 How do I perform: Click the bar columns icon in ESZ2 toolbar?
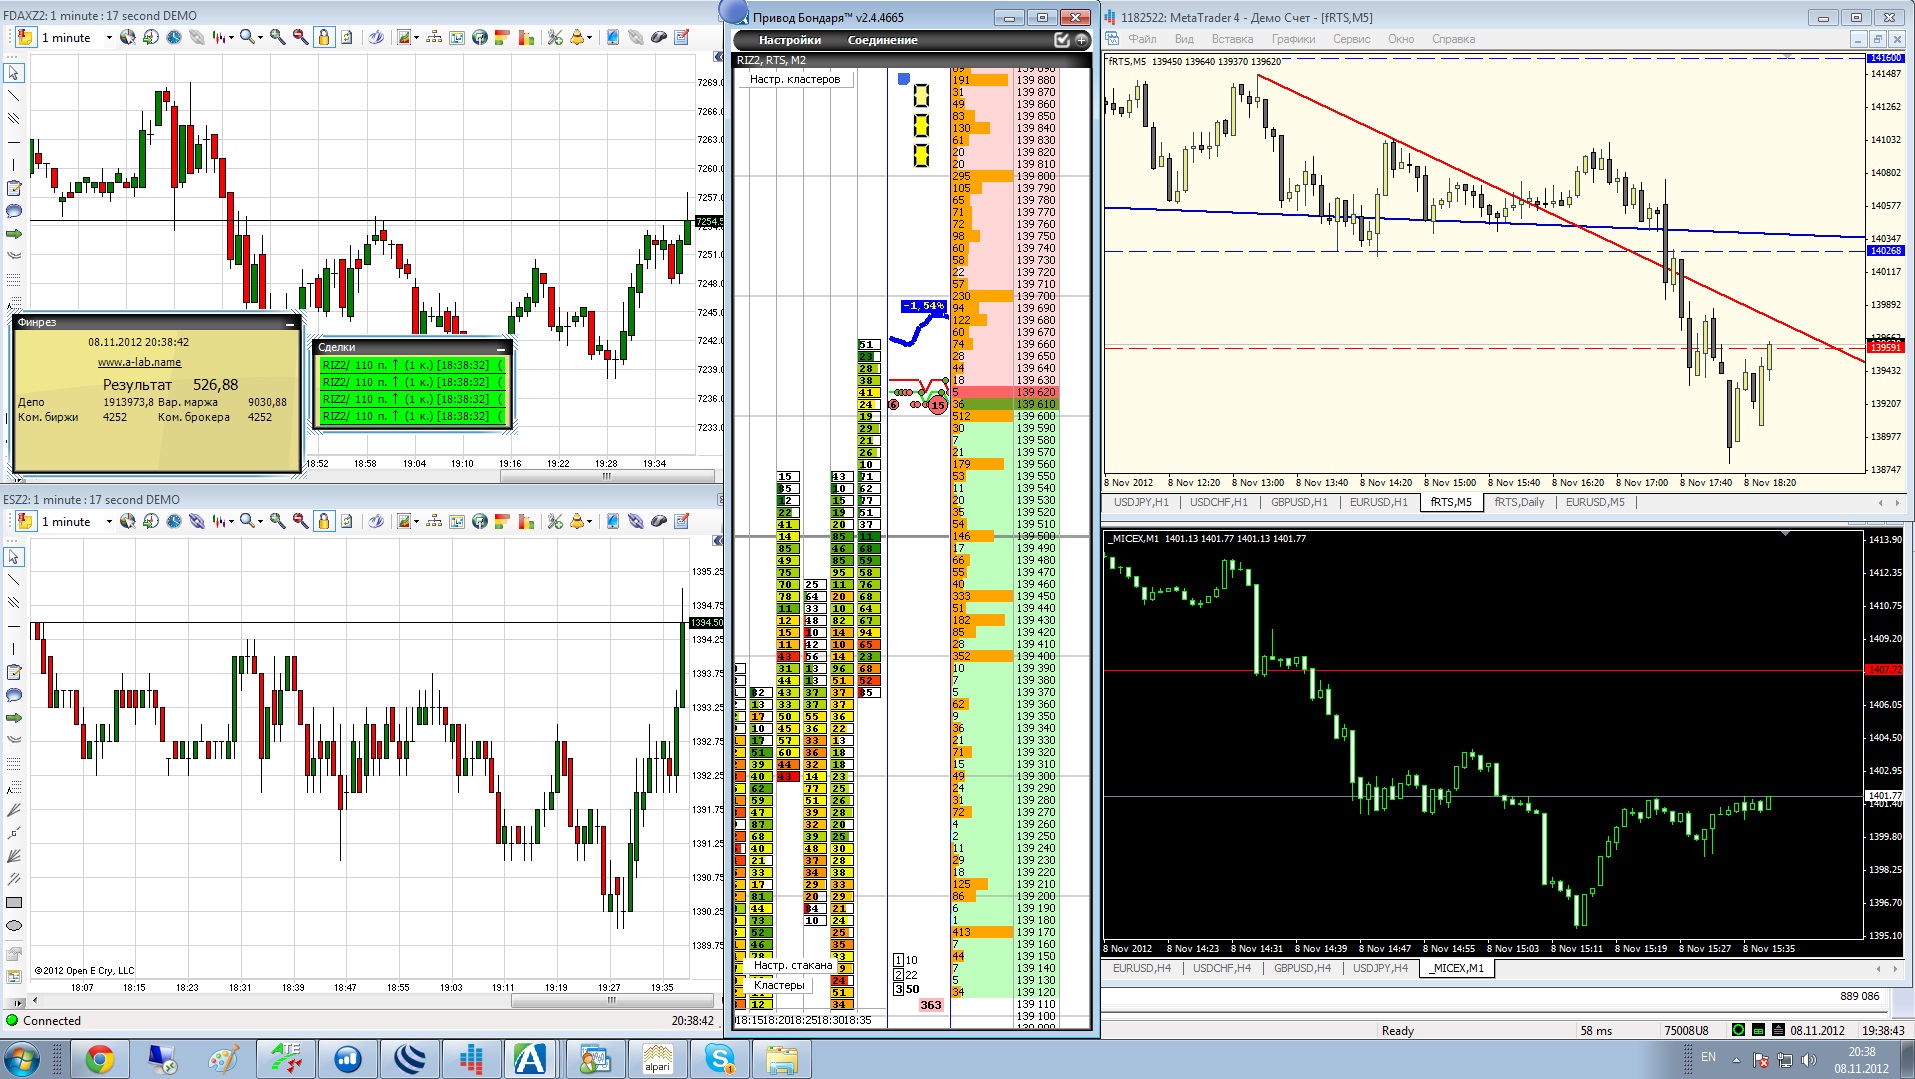526,522
